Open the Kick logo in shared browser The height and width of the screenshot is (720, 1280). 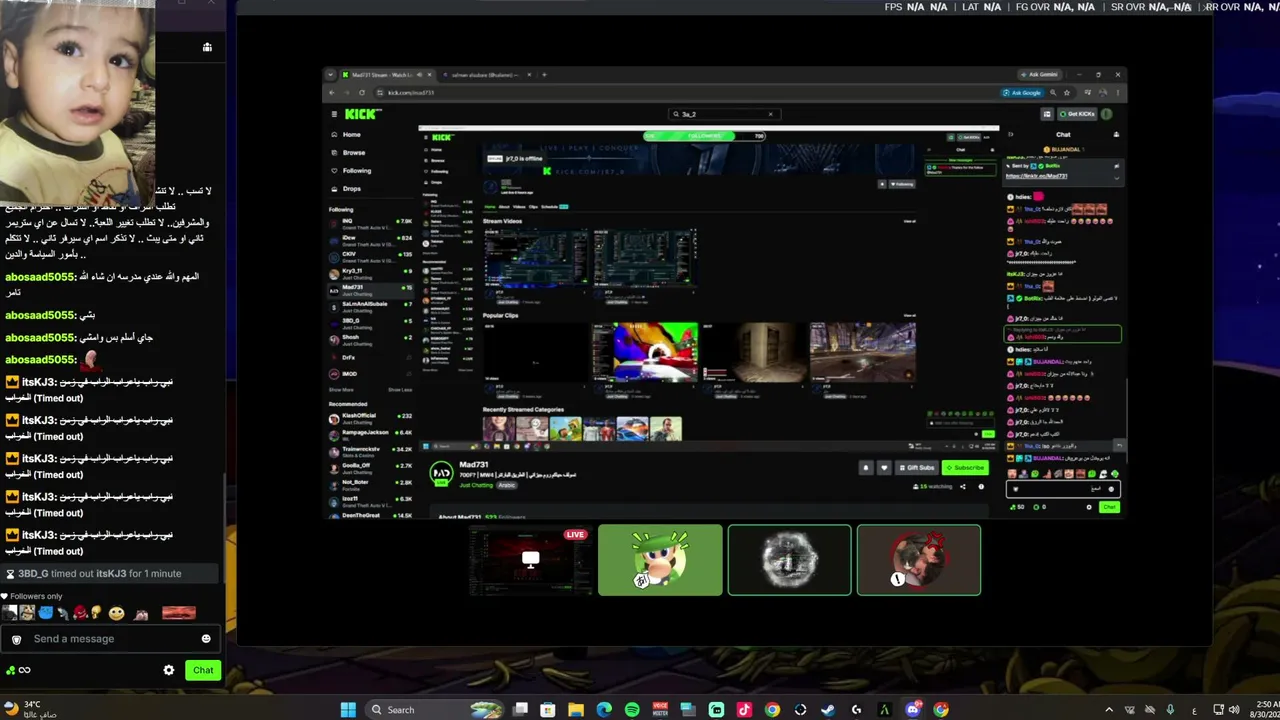(363, 114)
